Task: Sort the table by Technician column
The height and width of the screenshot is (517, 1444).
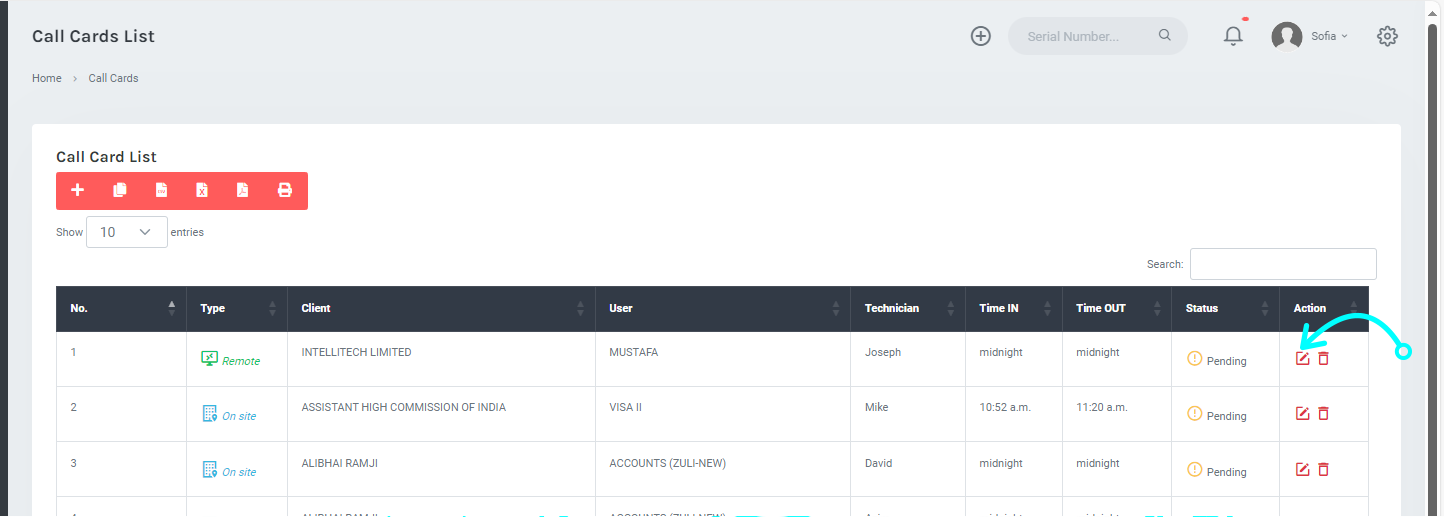Action: pyautogui.click(x=908, y=309)
